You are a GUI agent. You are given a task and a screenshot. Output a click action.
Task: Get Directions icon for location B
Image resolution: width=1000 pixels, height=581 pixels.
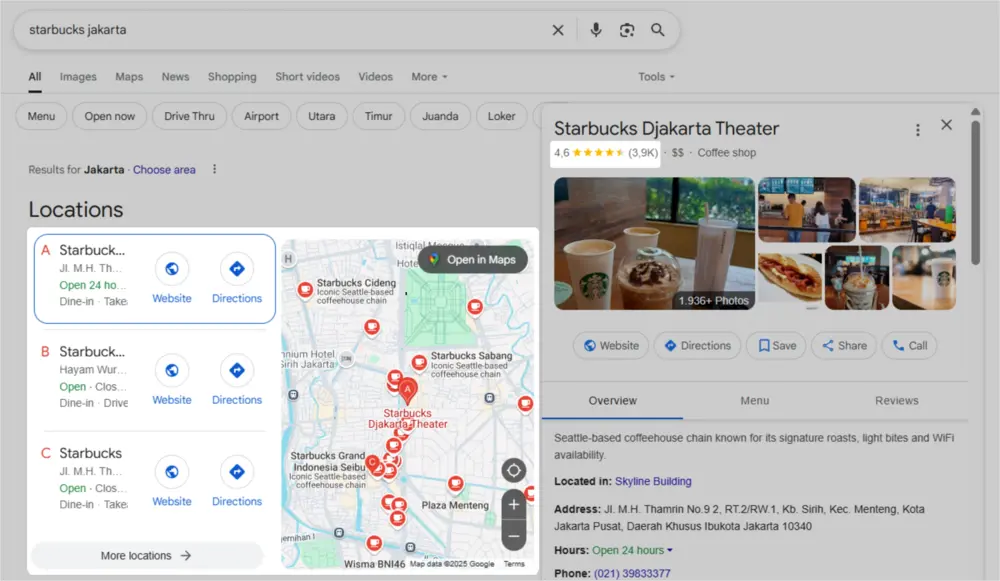click(237, 370)
